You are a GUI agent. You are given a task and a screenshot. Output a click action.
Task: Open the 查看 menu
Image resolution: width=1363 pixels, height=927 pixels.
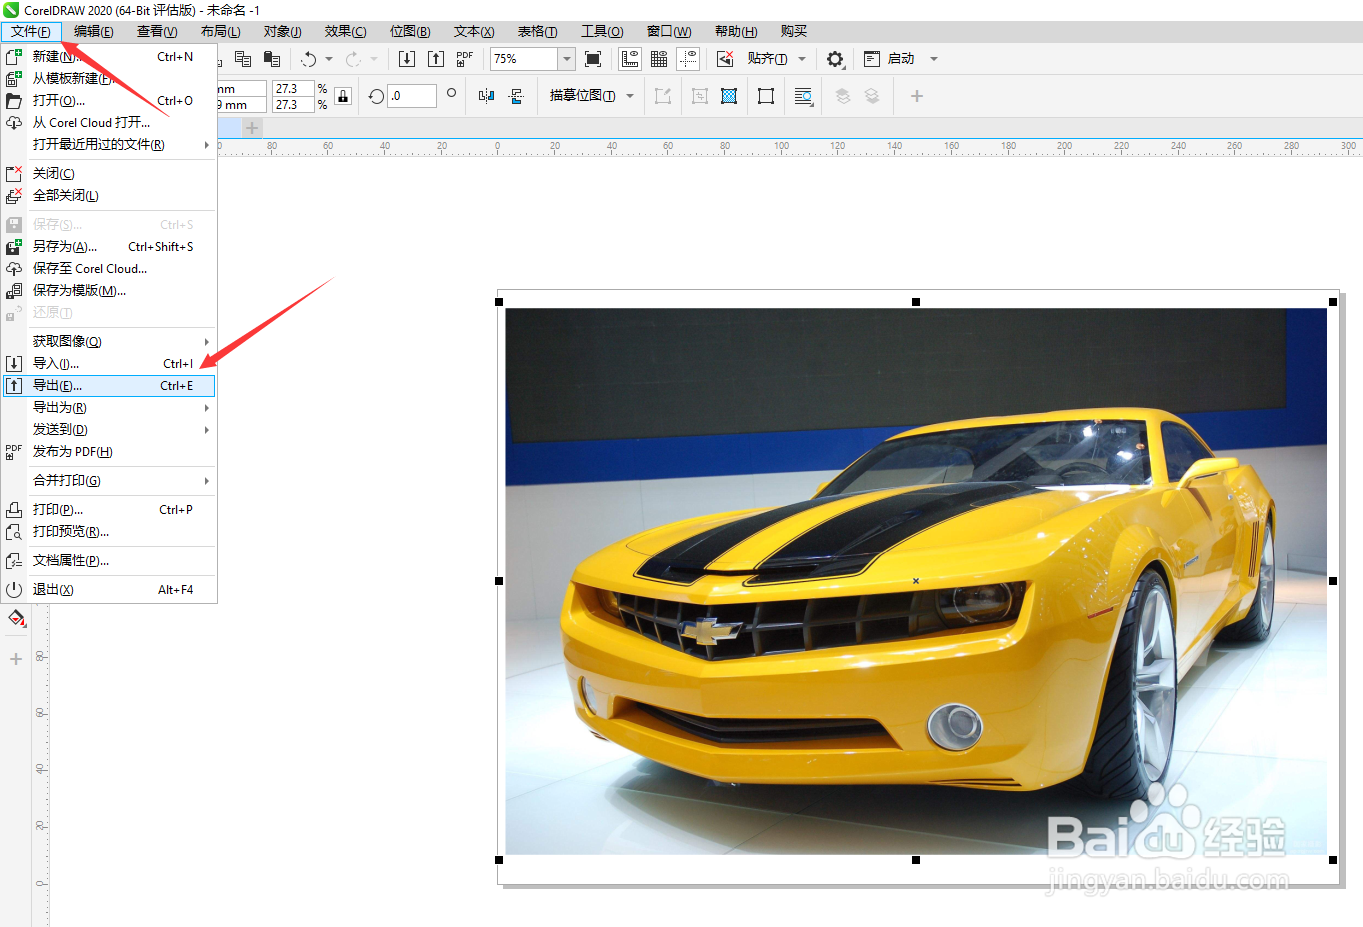157,32
